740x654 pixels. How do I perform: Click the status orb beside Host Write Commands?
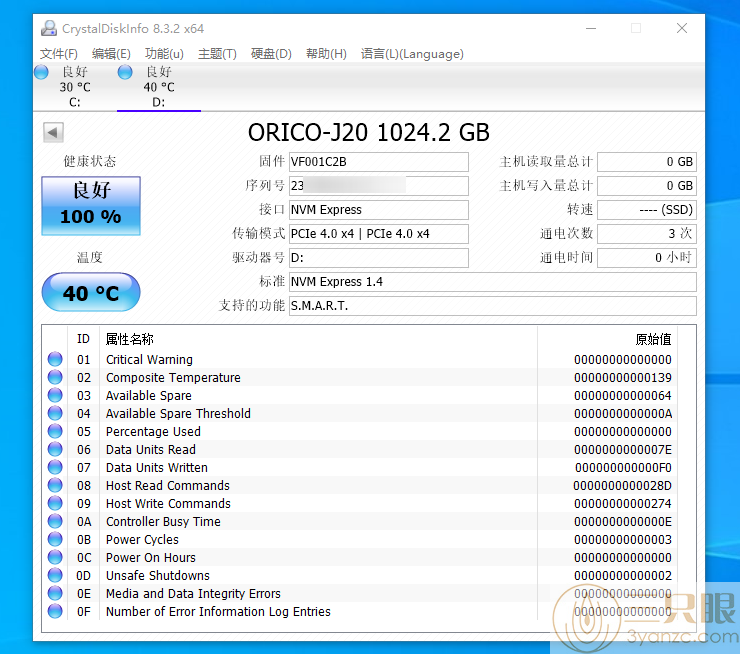[55, 503]
